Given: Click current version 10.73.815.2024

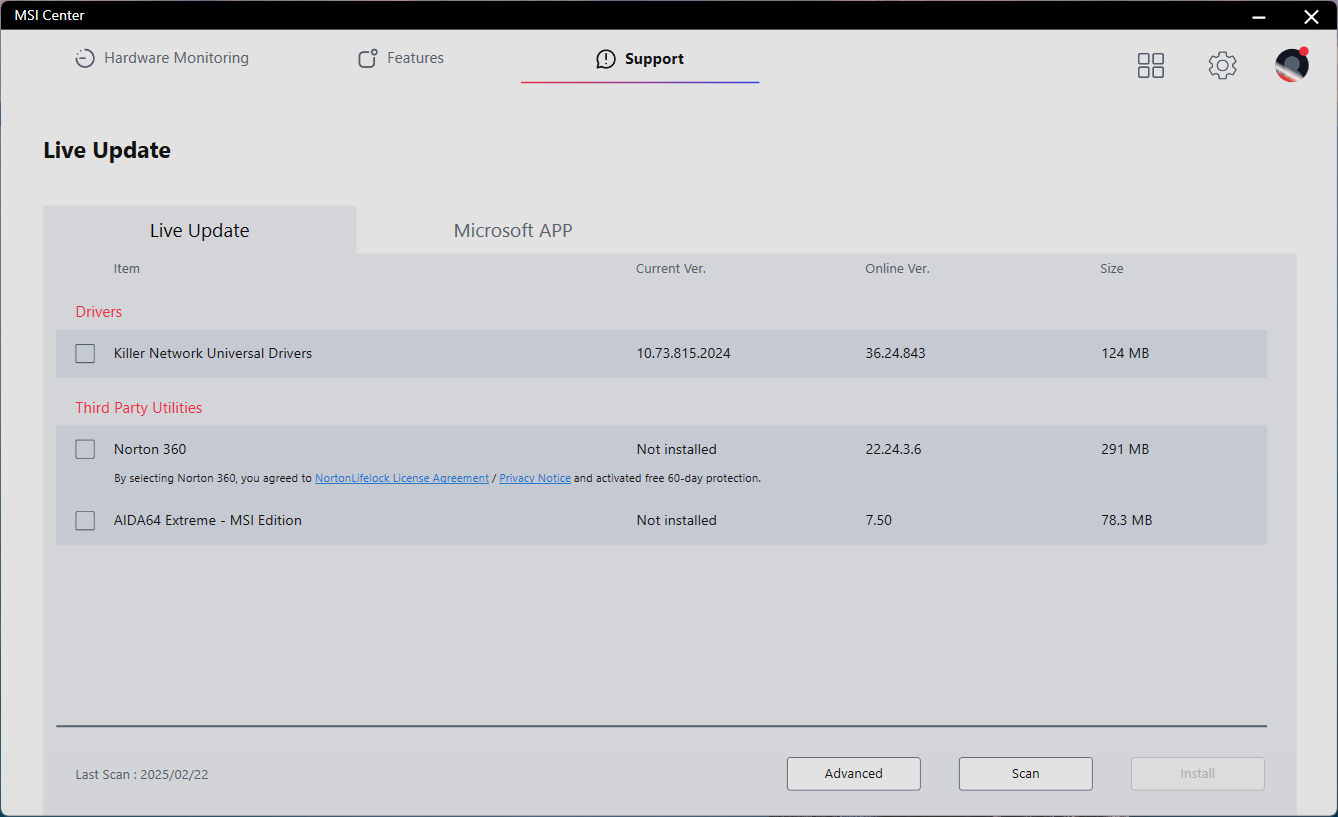Looking at the screenshot, I should [x=684, y=353].
